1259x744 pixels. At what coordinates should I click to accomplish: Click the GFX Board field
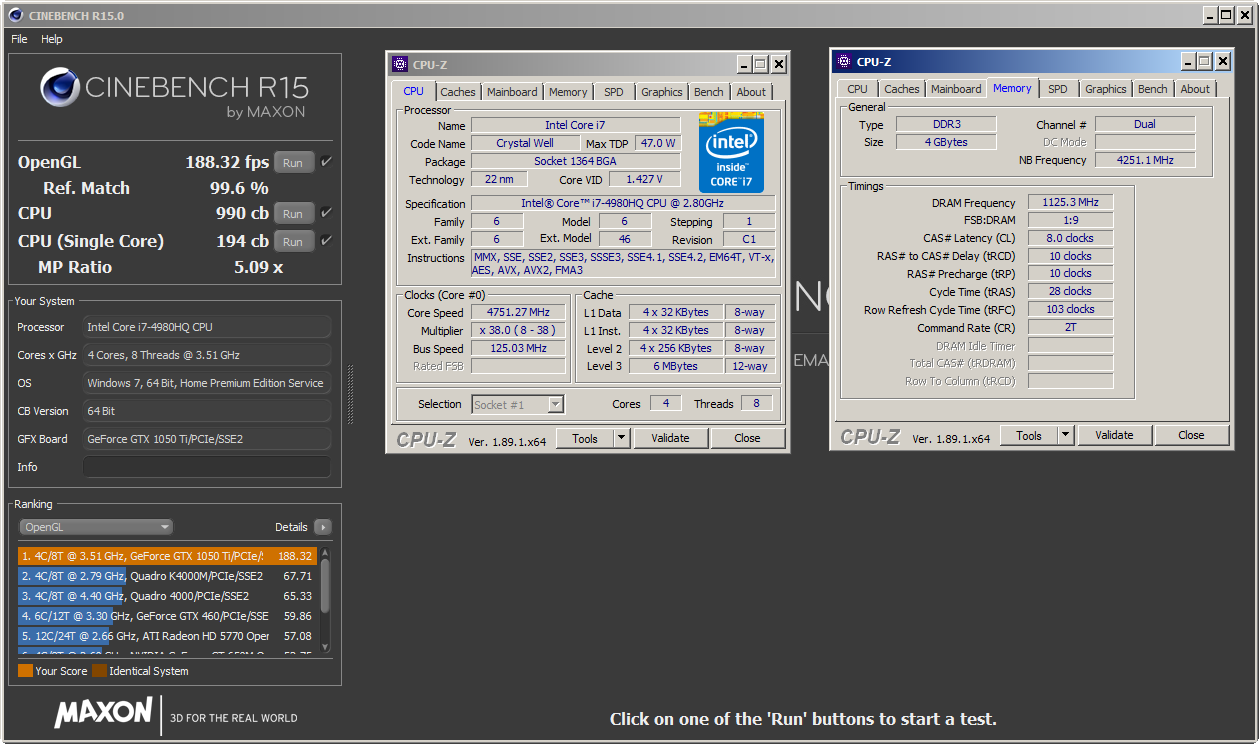(x=206, y=439)
